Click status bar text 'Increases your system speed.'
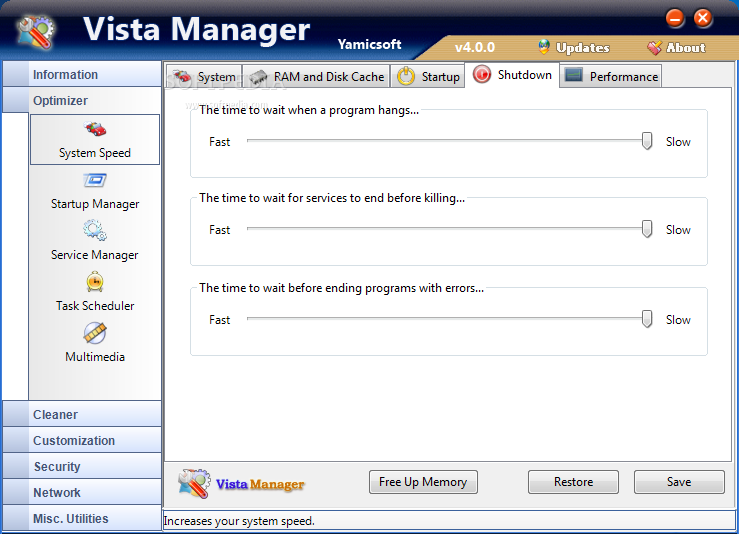 click(239, 521)
